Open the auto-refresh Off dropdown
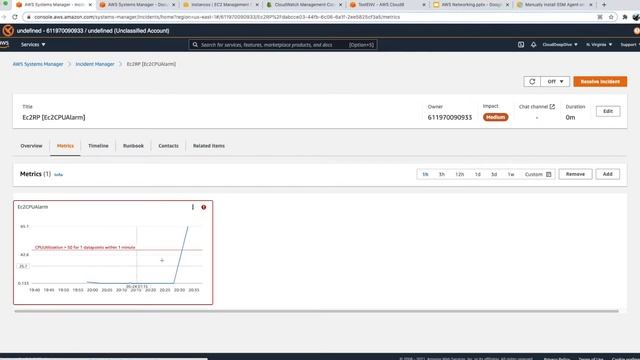The width and height of the screenshot is (640, 360). click(555, 82)
